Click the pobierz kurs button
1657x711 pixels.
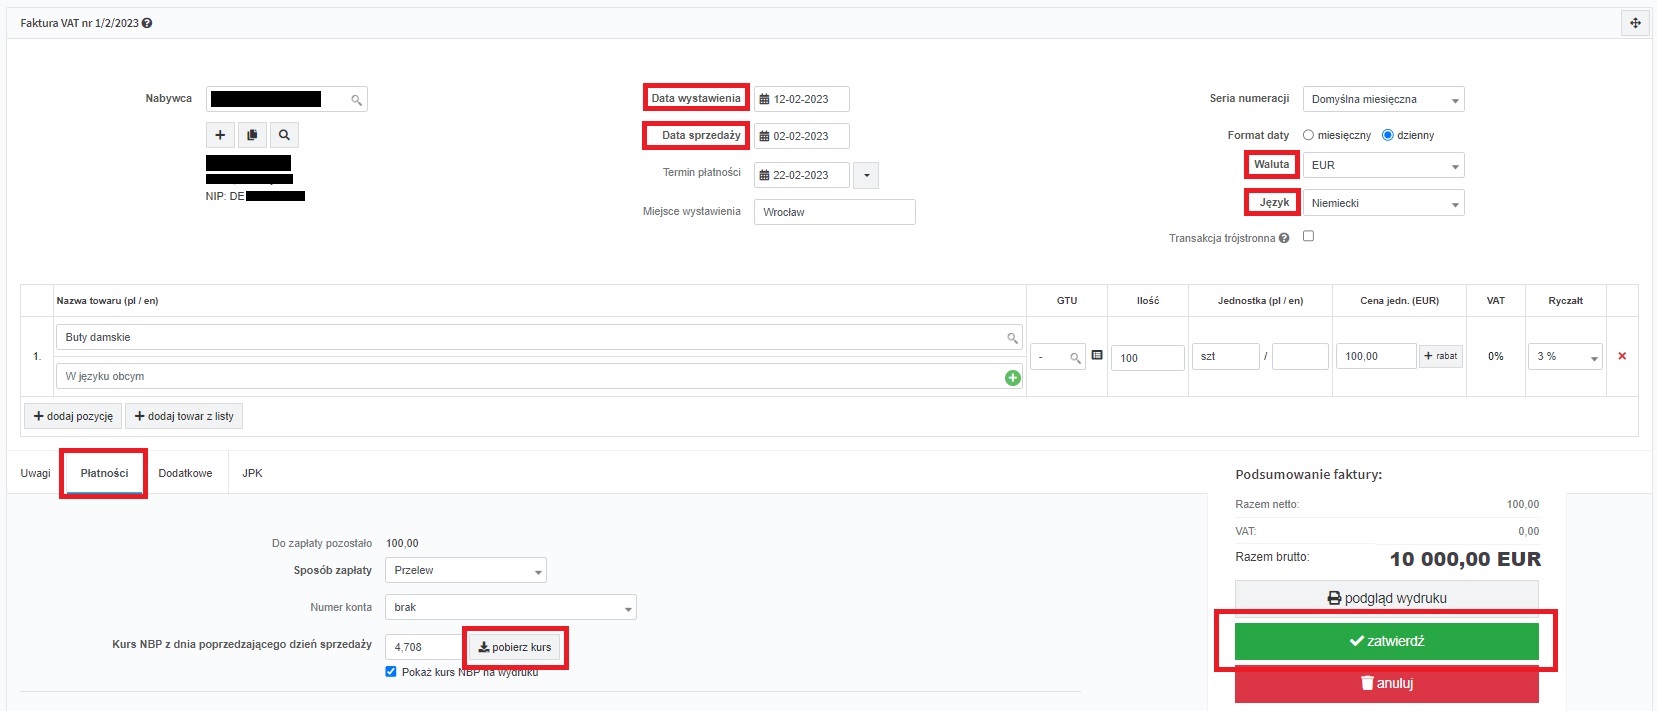pos(515,647)
